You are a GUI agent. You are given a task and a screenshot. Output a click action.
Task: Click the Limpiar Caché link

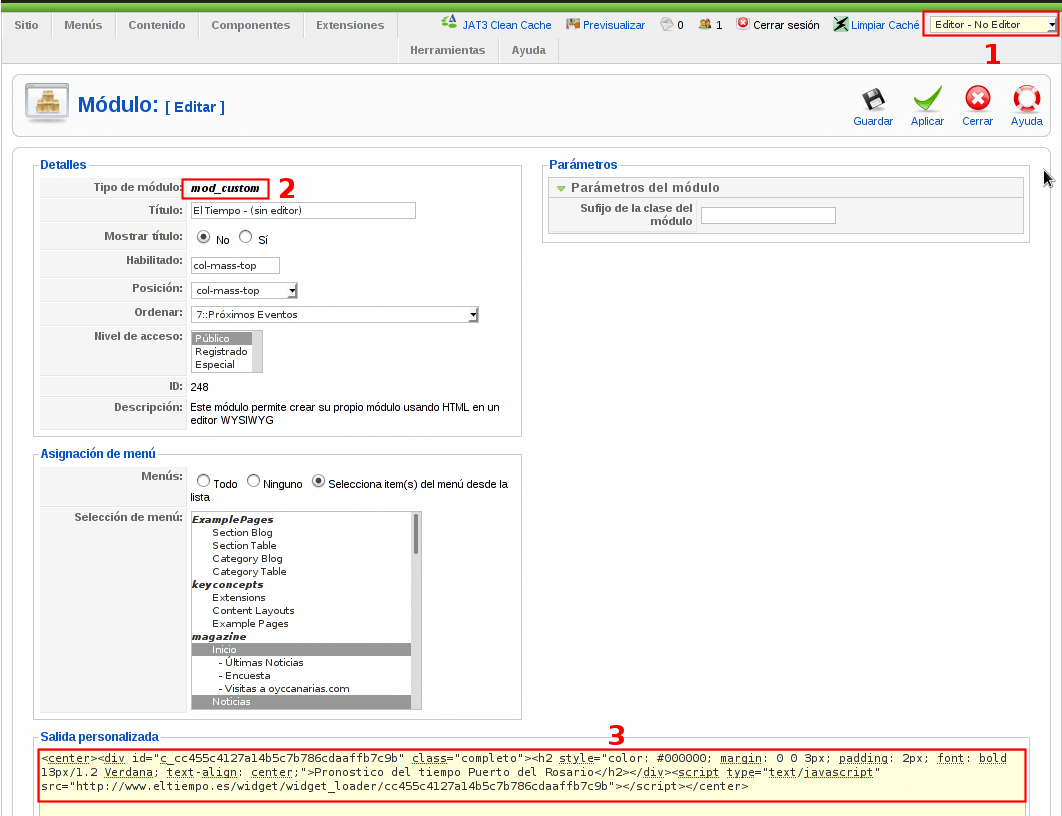pos(885,25)
